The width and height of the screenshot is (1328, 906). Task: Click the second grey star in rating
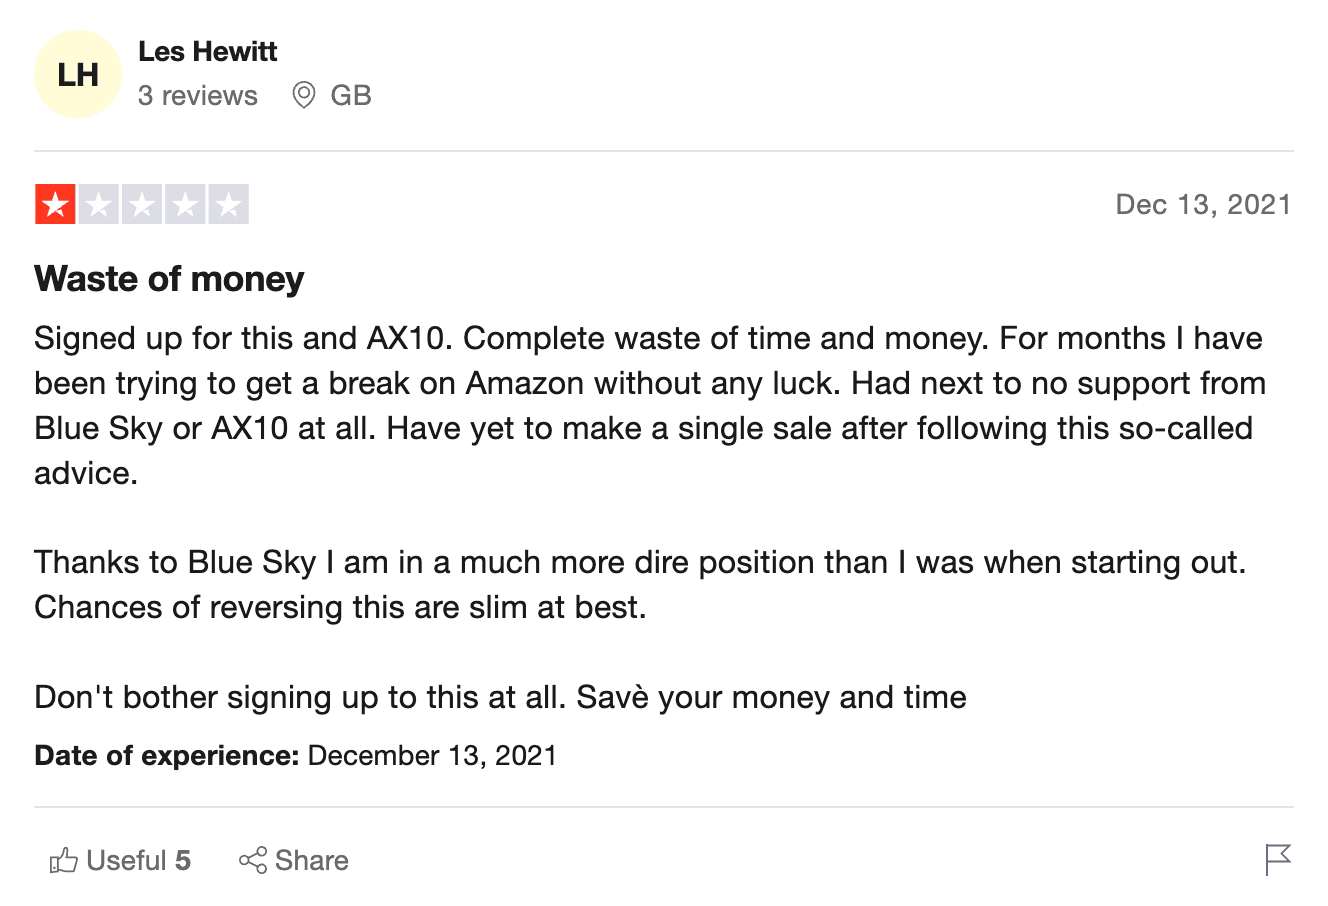[99, 205]
